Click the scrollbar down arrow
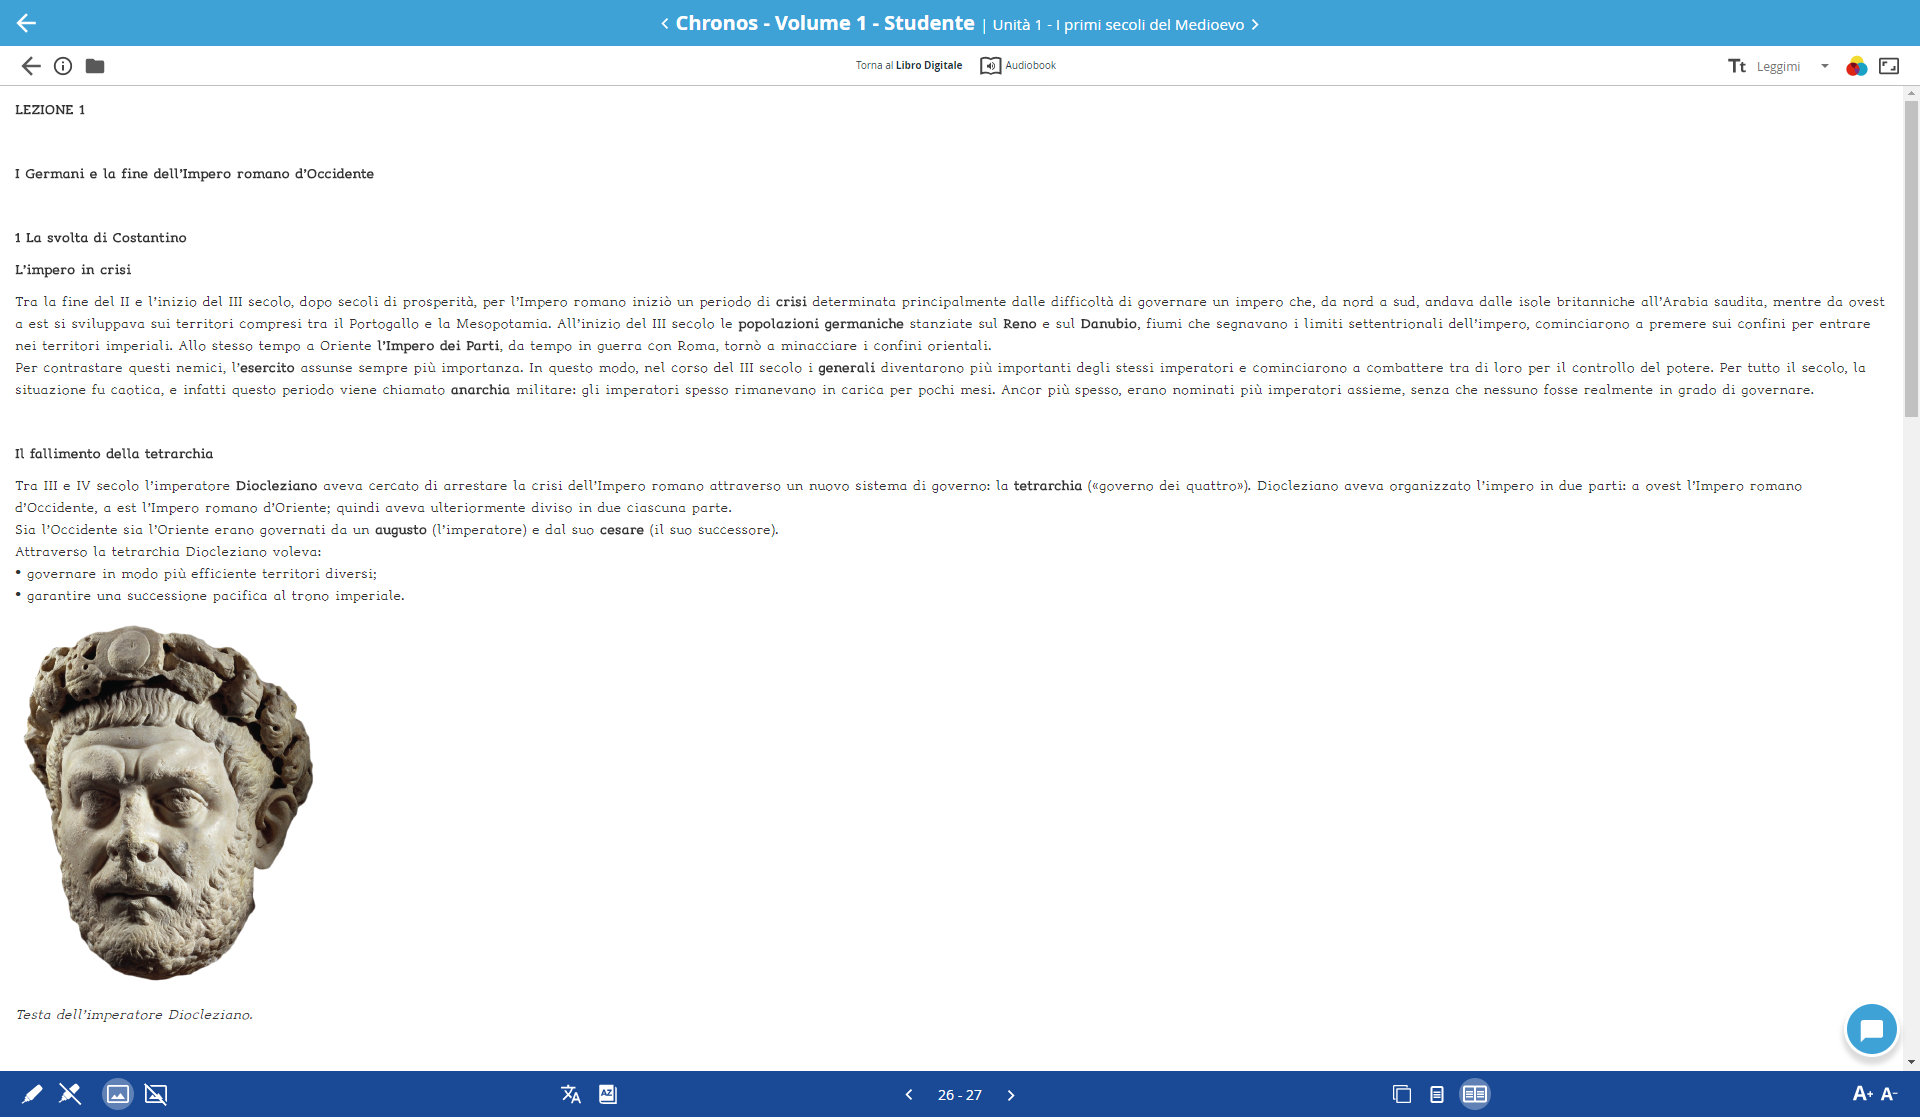This screenshot has height=1117, width=1920. (x=1911, y=1062)
